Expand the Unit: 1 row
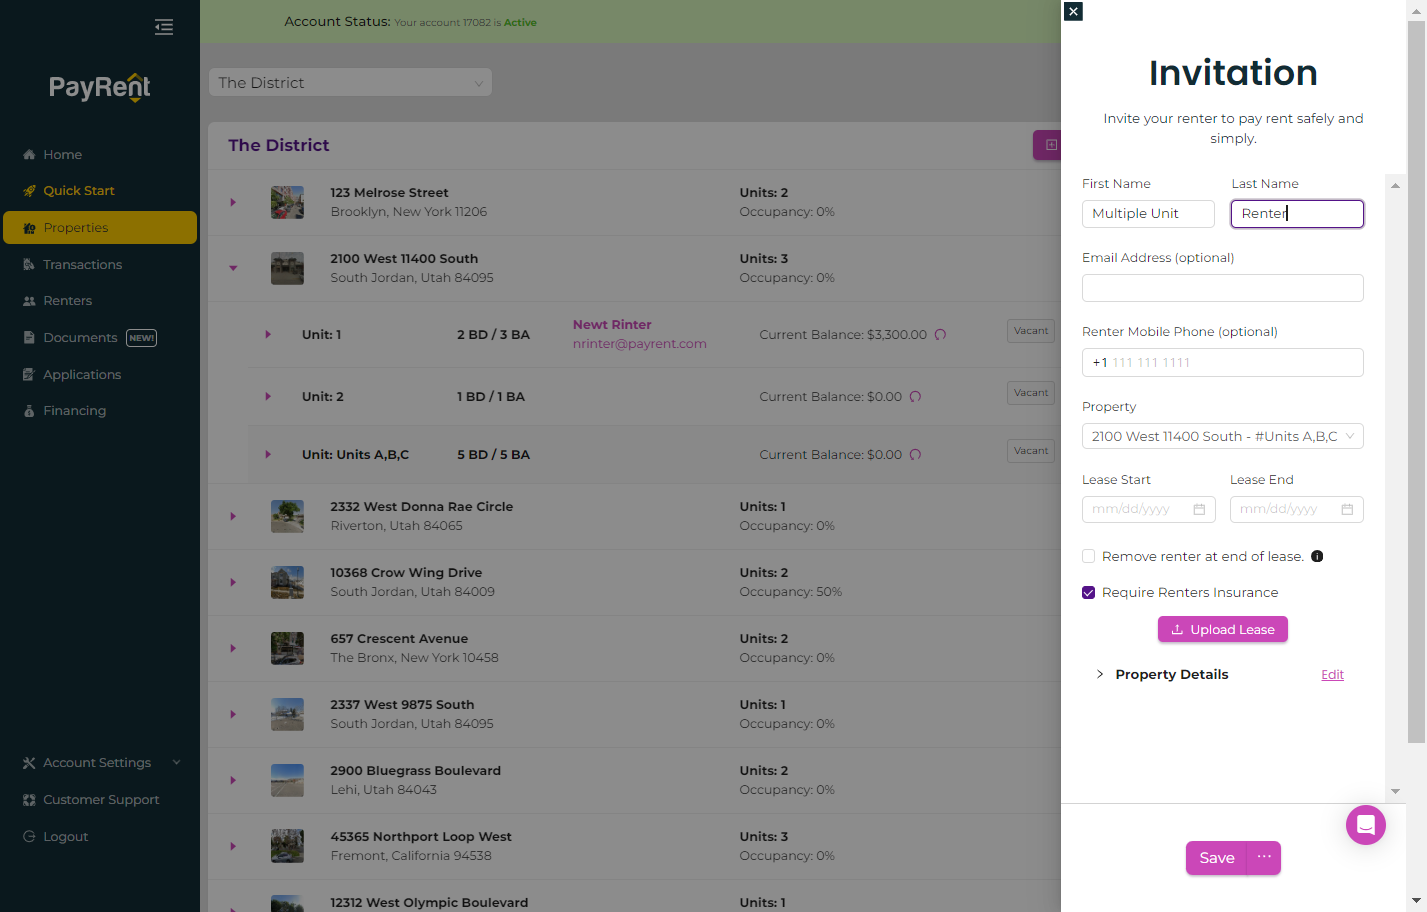 point(268,335)
